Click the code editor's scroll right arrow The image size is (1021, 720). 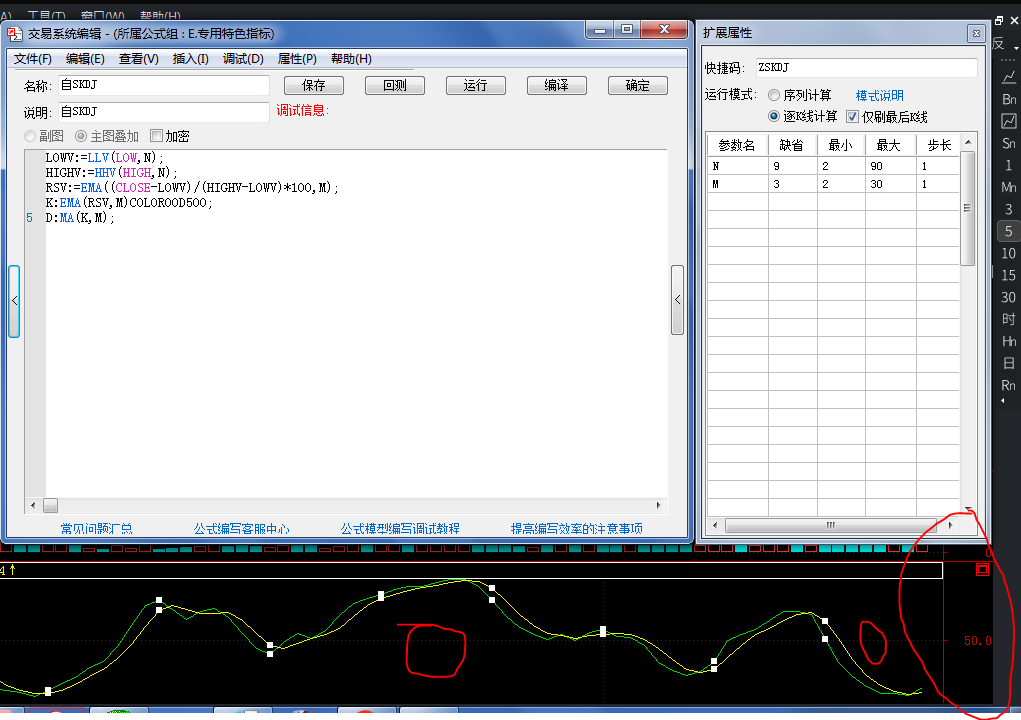point(658,505)
